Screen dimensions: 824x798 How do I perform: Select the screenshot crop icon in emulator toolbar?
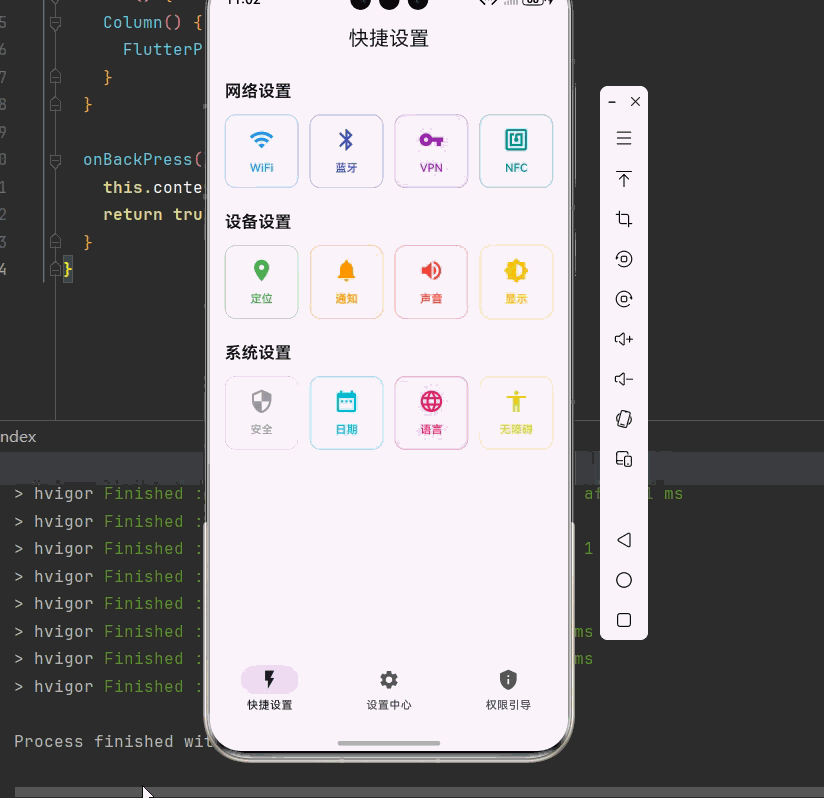pyautogui.click(x=624, y=219)
